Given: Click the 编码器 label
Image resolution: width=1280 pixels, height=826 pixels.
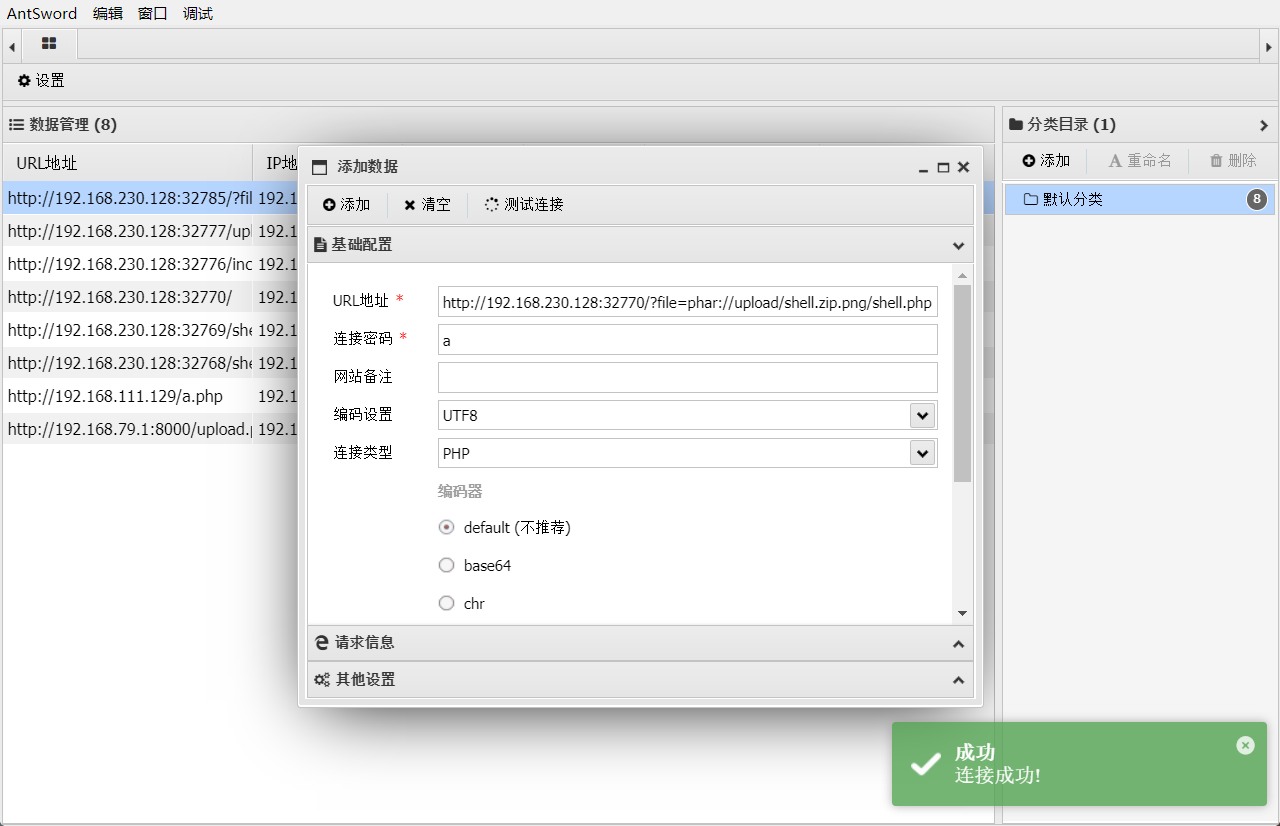Looking at the screenshot, I should [460, 491].
